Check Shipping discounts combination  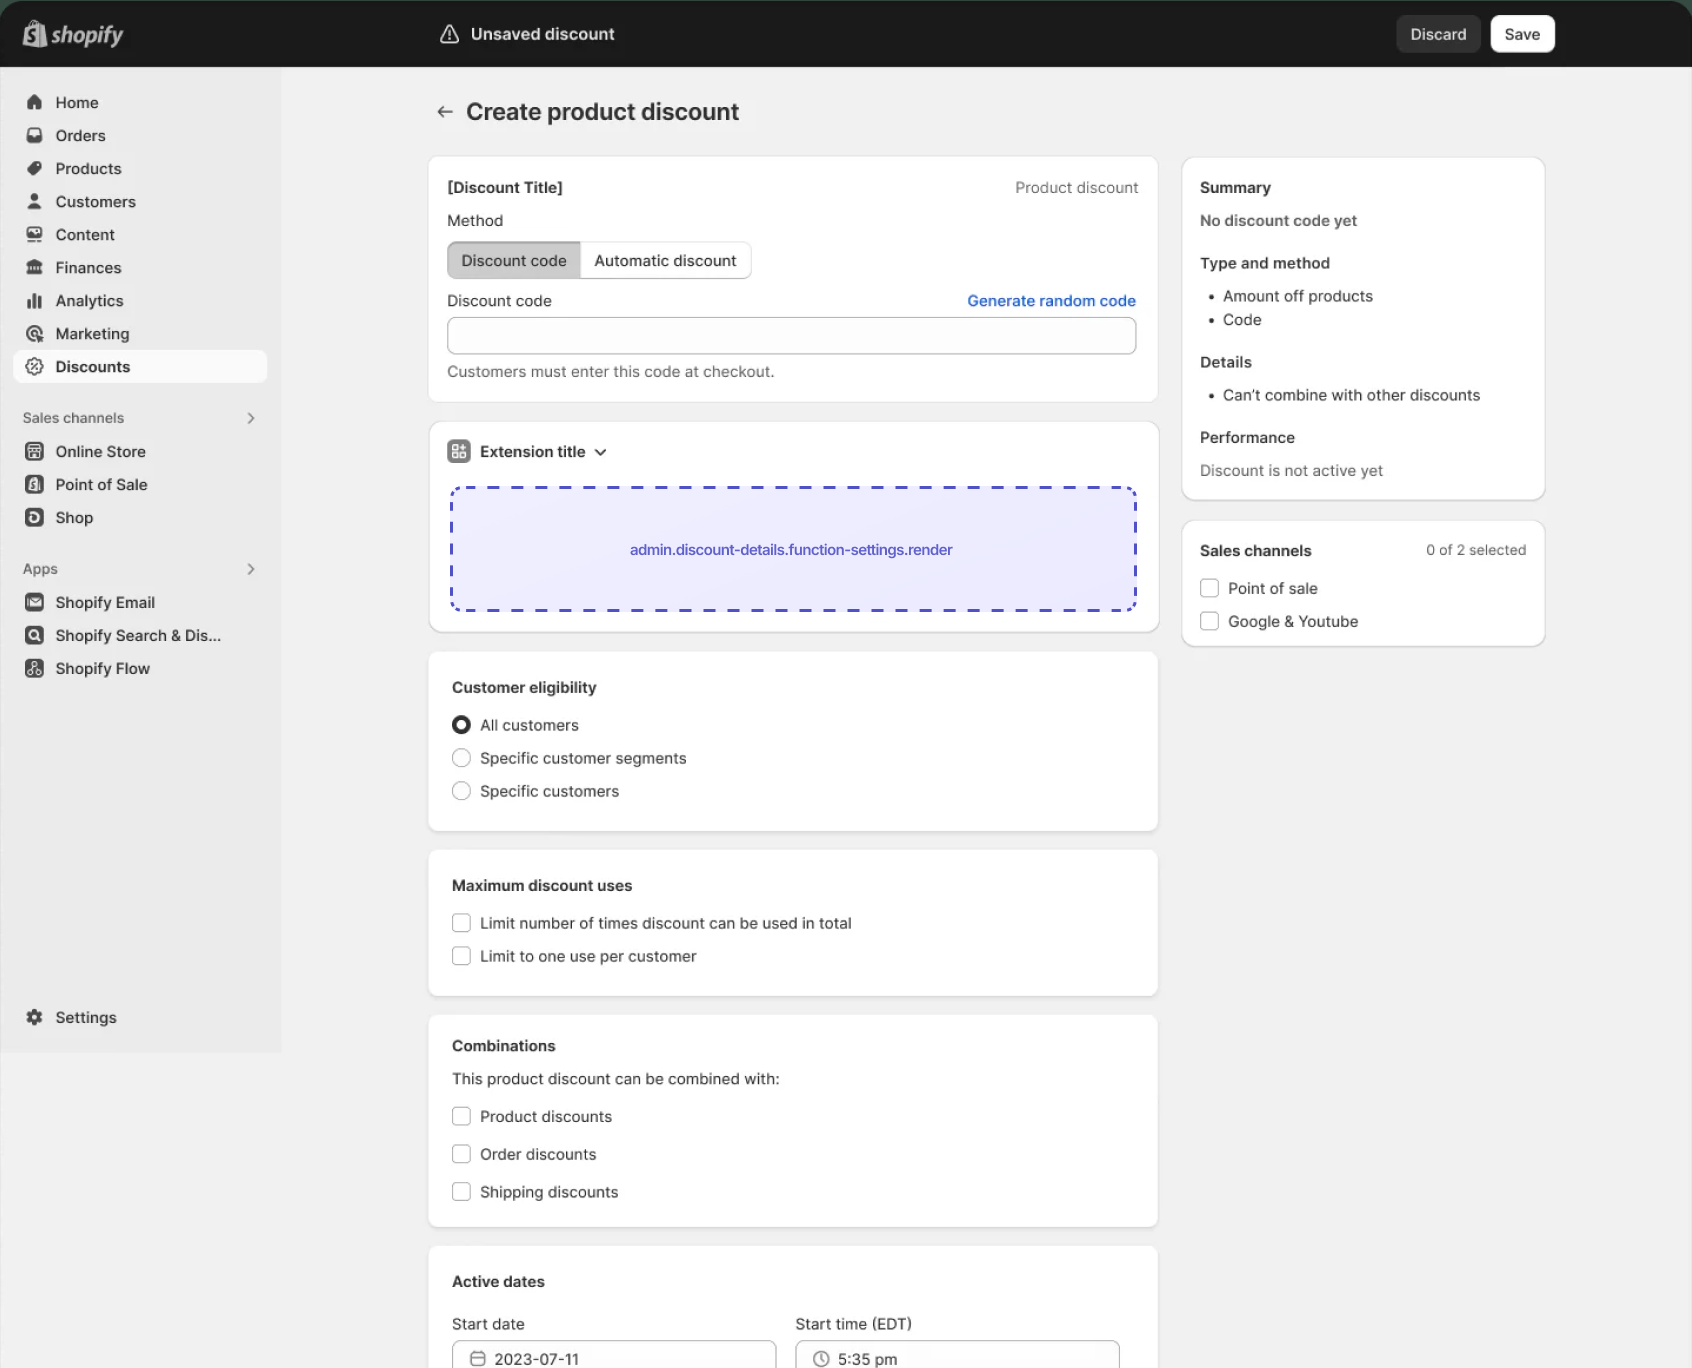(461, 1191)
